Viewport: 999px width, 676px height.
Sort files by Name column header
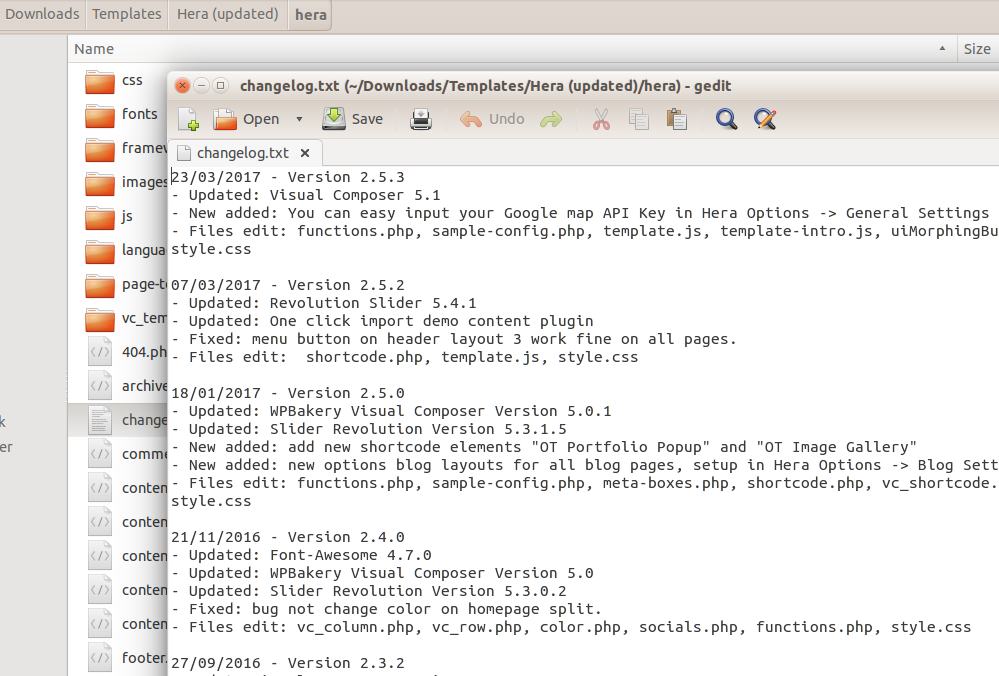click(x=94, y=49)
